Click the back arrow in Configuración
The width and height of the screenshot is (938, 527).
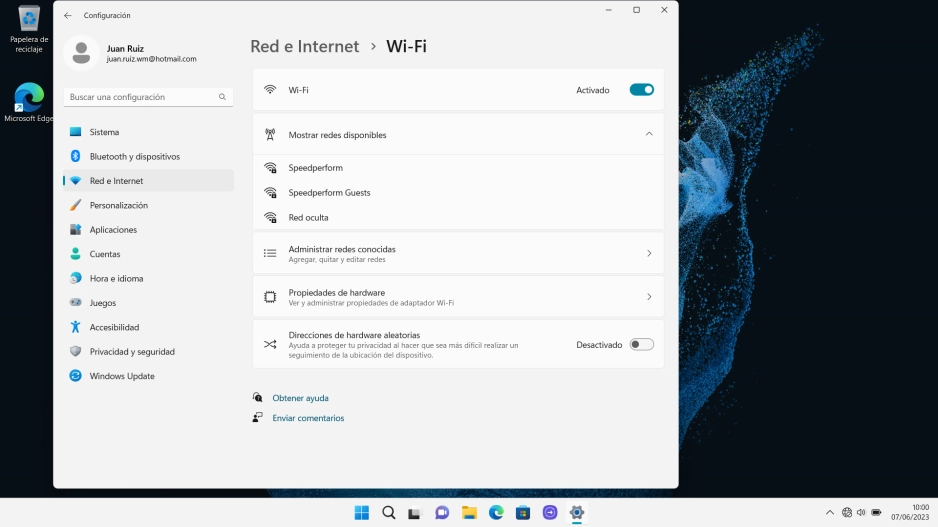point(68,16)
